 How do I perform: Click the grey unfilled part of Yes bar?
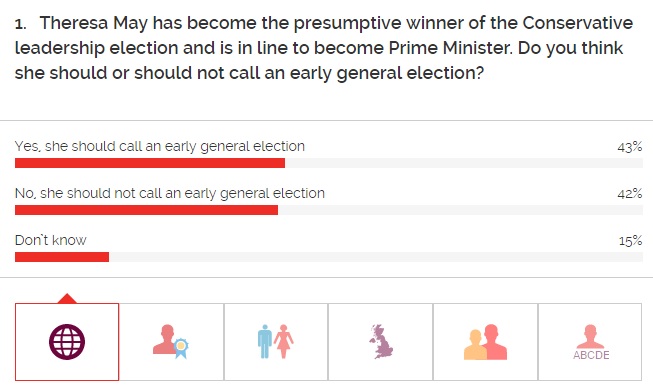[x=464, y=163]
